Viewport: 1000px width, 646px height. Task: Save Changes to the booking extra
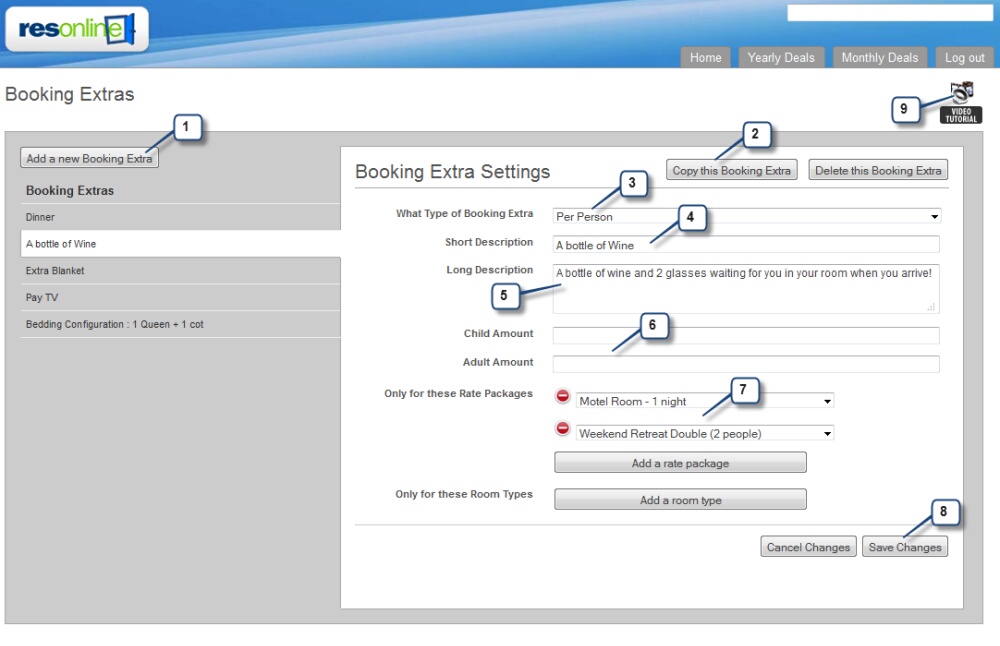905,547
